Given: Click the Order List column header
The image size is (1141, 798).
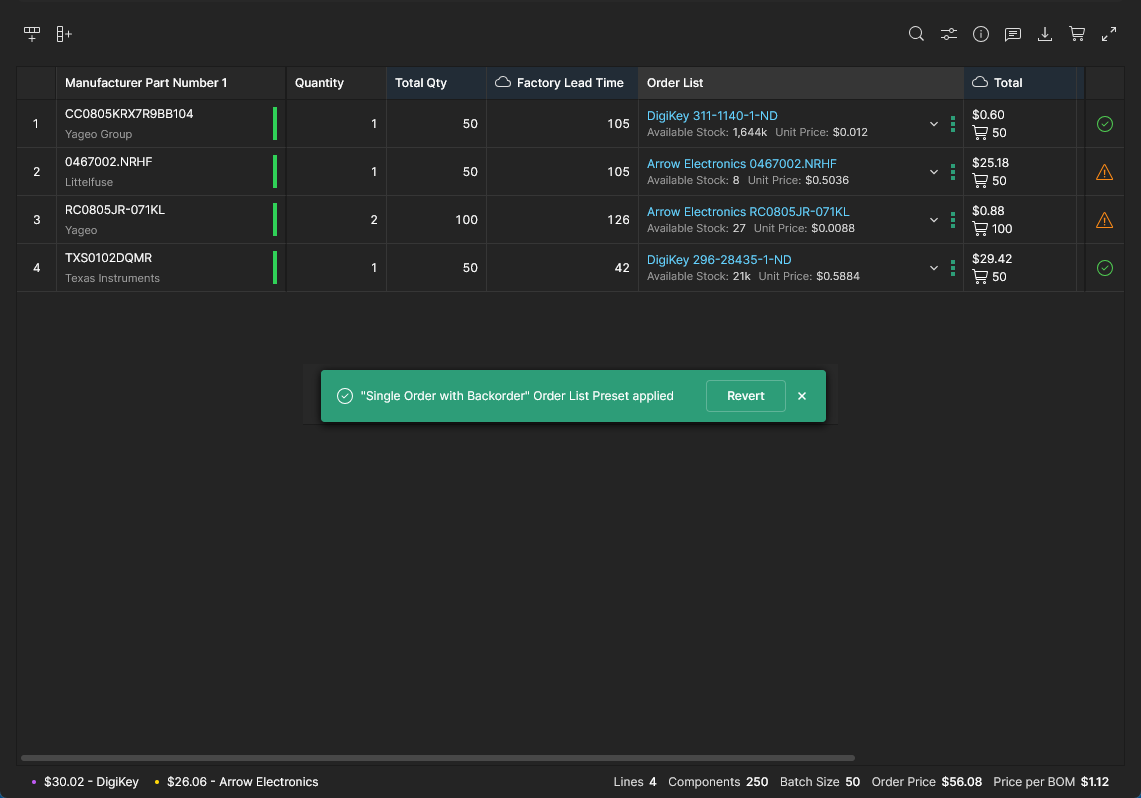Looking at the screenshot, I should pyautogui.click(x=675, y=83).
